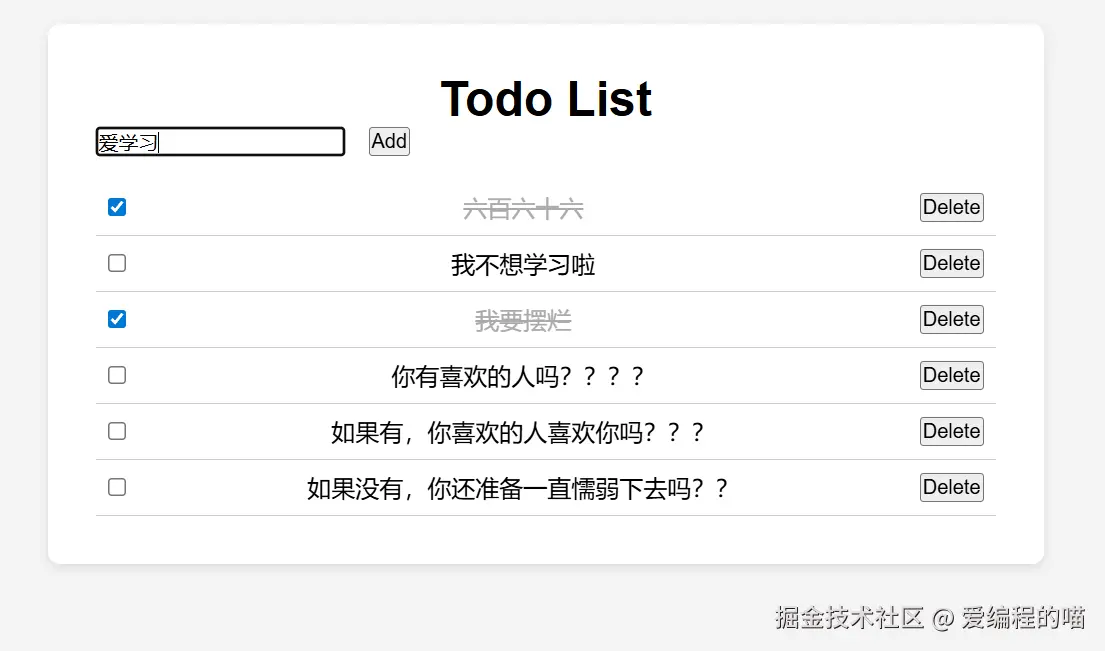Screen dimensions: 1105x651
Task: Hit Delete on the 如果没有，你还准备一直懦弱下去吗 row
Action: coord(951,487)
